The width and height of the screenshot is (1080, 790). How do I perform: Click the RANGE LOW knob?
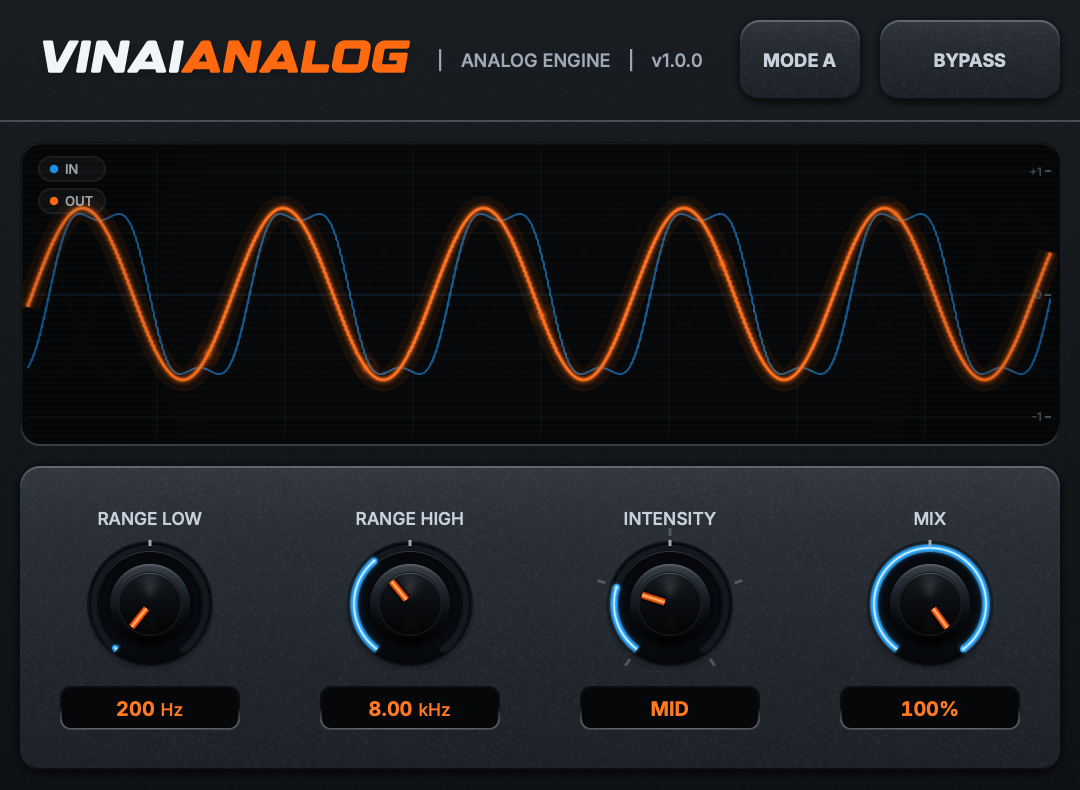click(x=150, y=604)
